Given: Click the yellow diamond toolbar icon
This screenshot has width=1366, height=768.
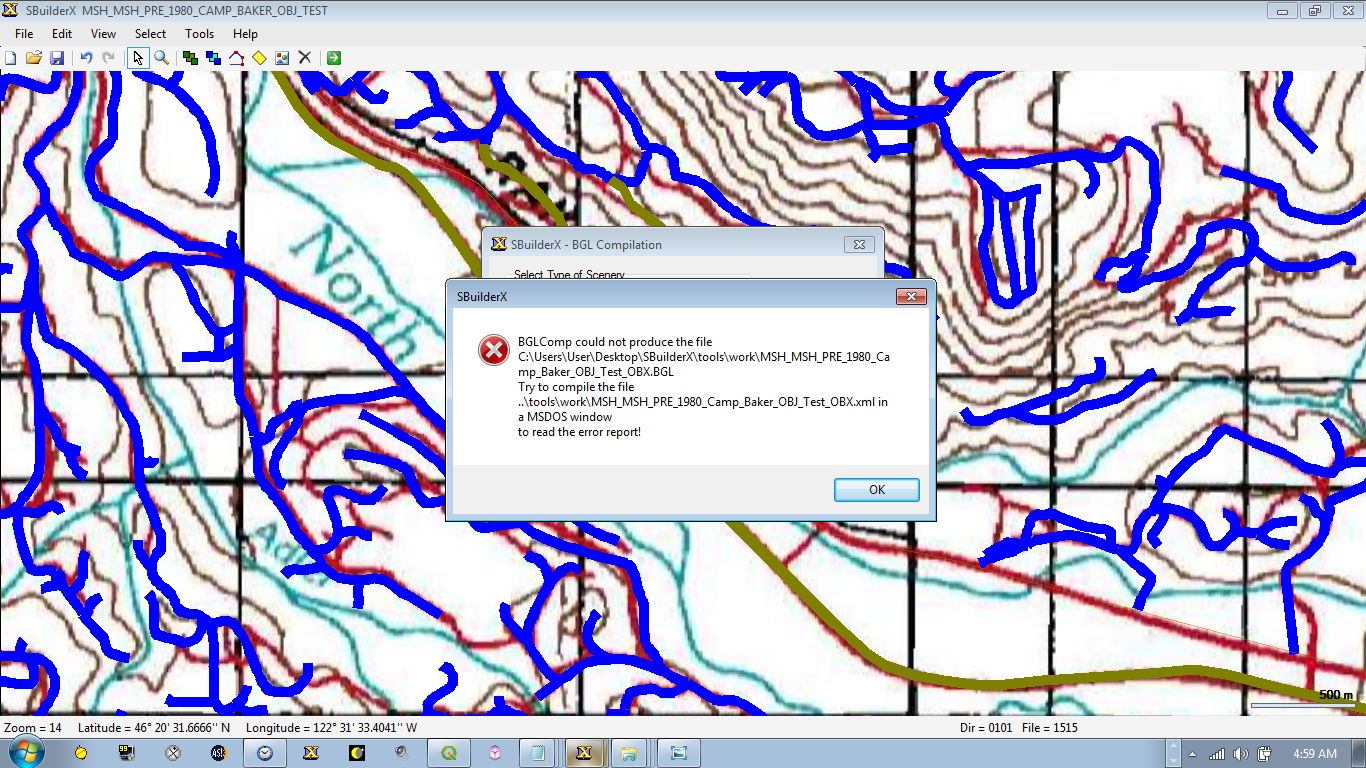Looking at the screenshot, I should tap(259, 58).
